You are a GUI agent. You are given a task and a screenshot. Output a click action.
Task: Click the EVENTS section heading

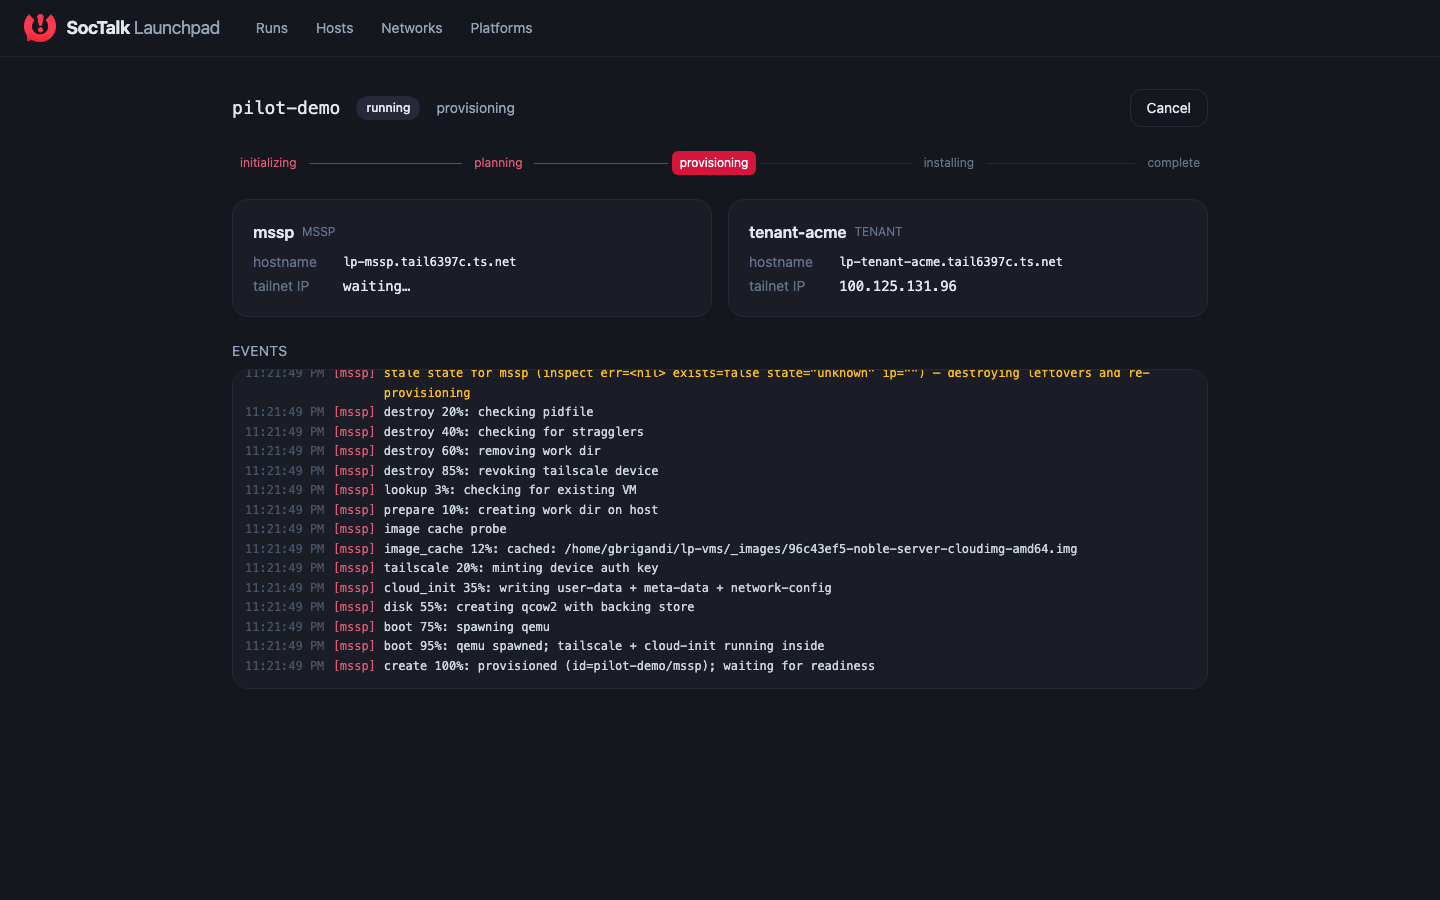(260, 351)
